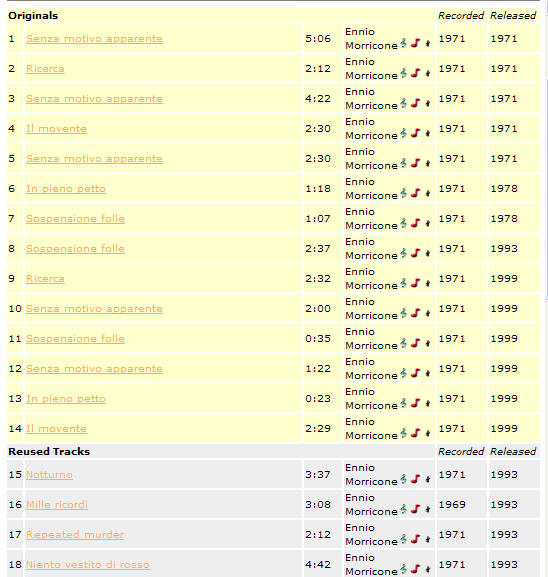
Task: Click the red music note beside In pieno petto, track 6
Action: click(416, 193)
